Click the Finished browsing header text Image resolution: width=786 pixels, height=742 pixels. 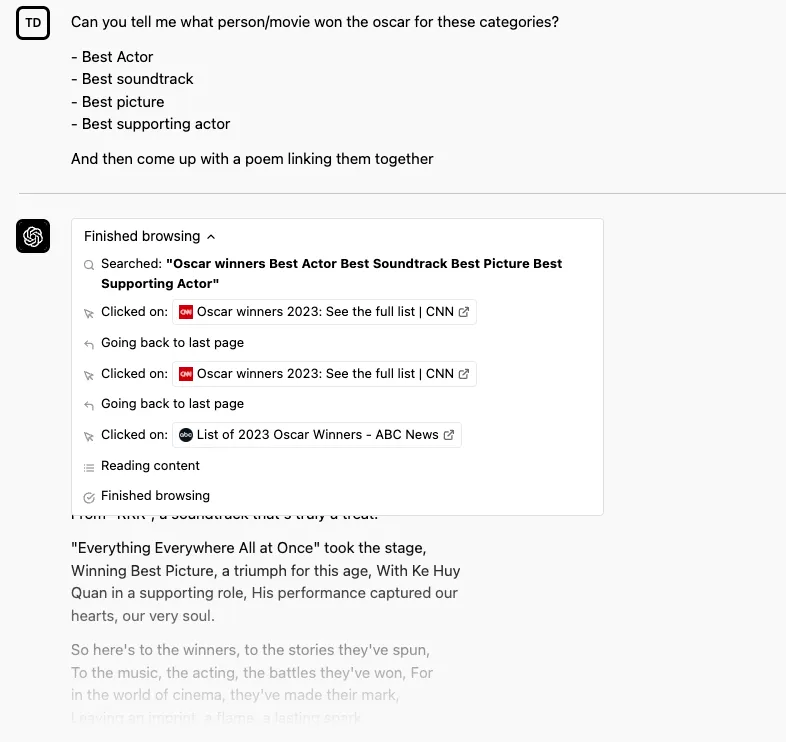click(x=142, y=236)
